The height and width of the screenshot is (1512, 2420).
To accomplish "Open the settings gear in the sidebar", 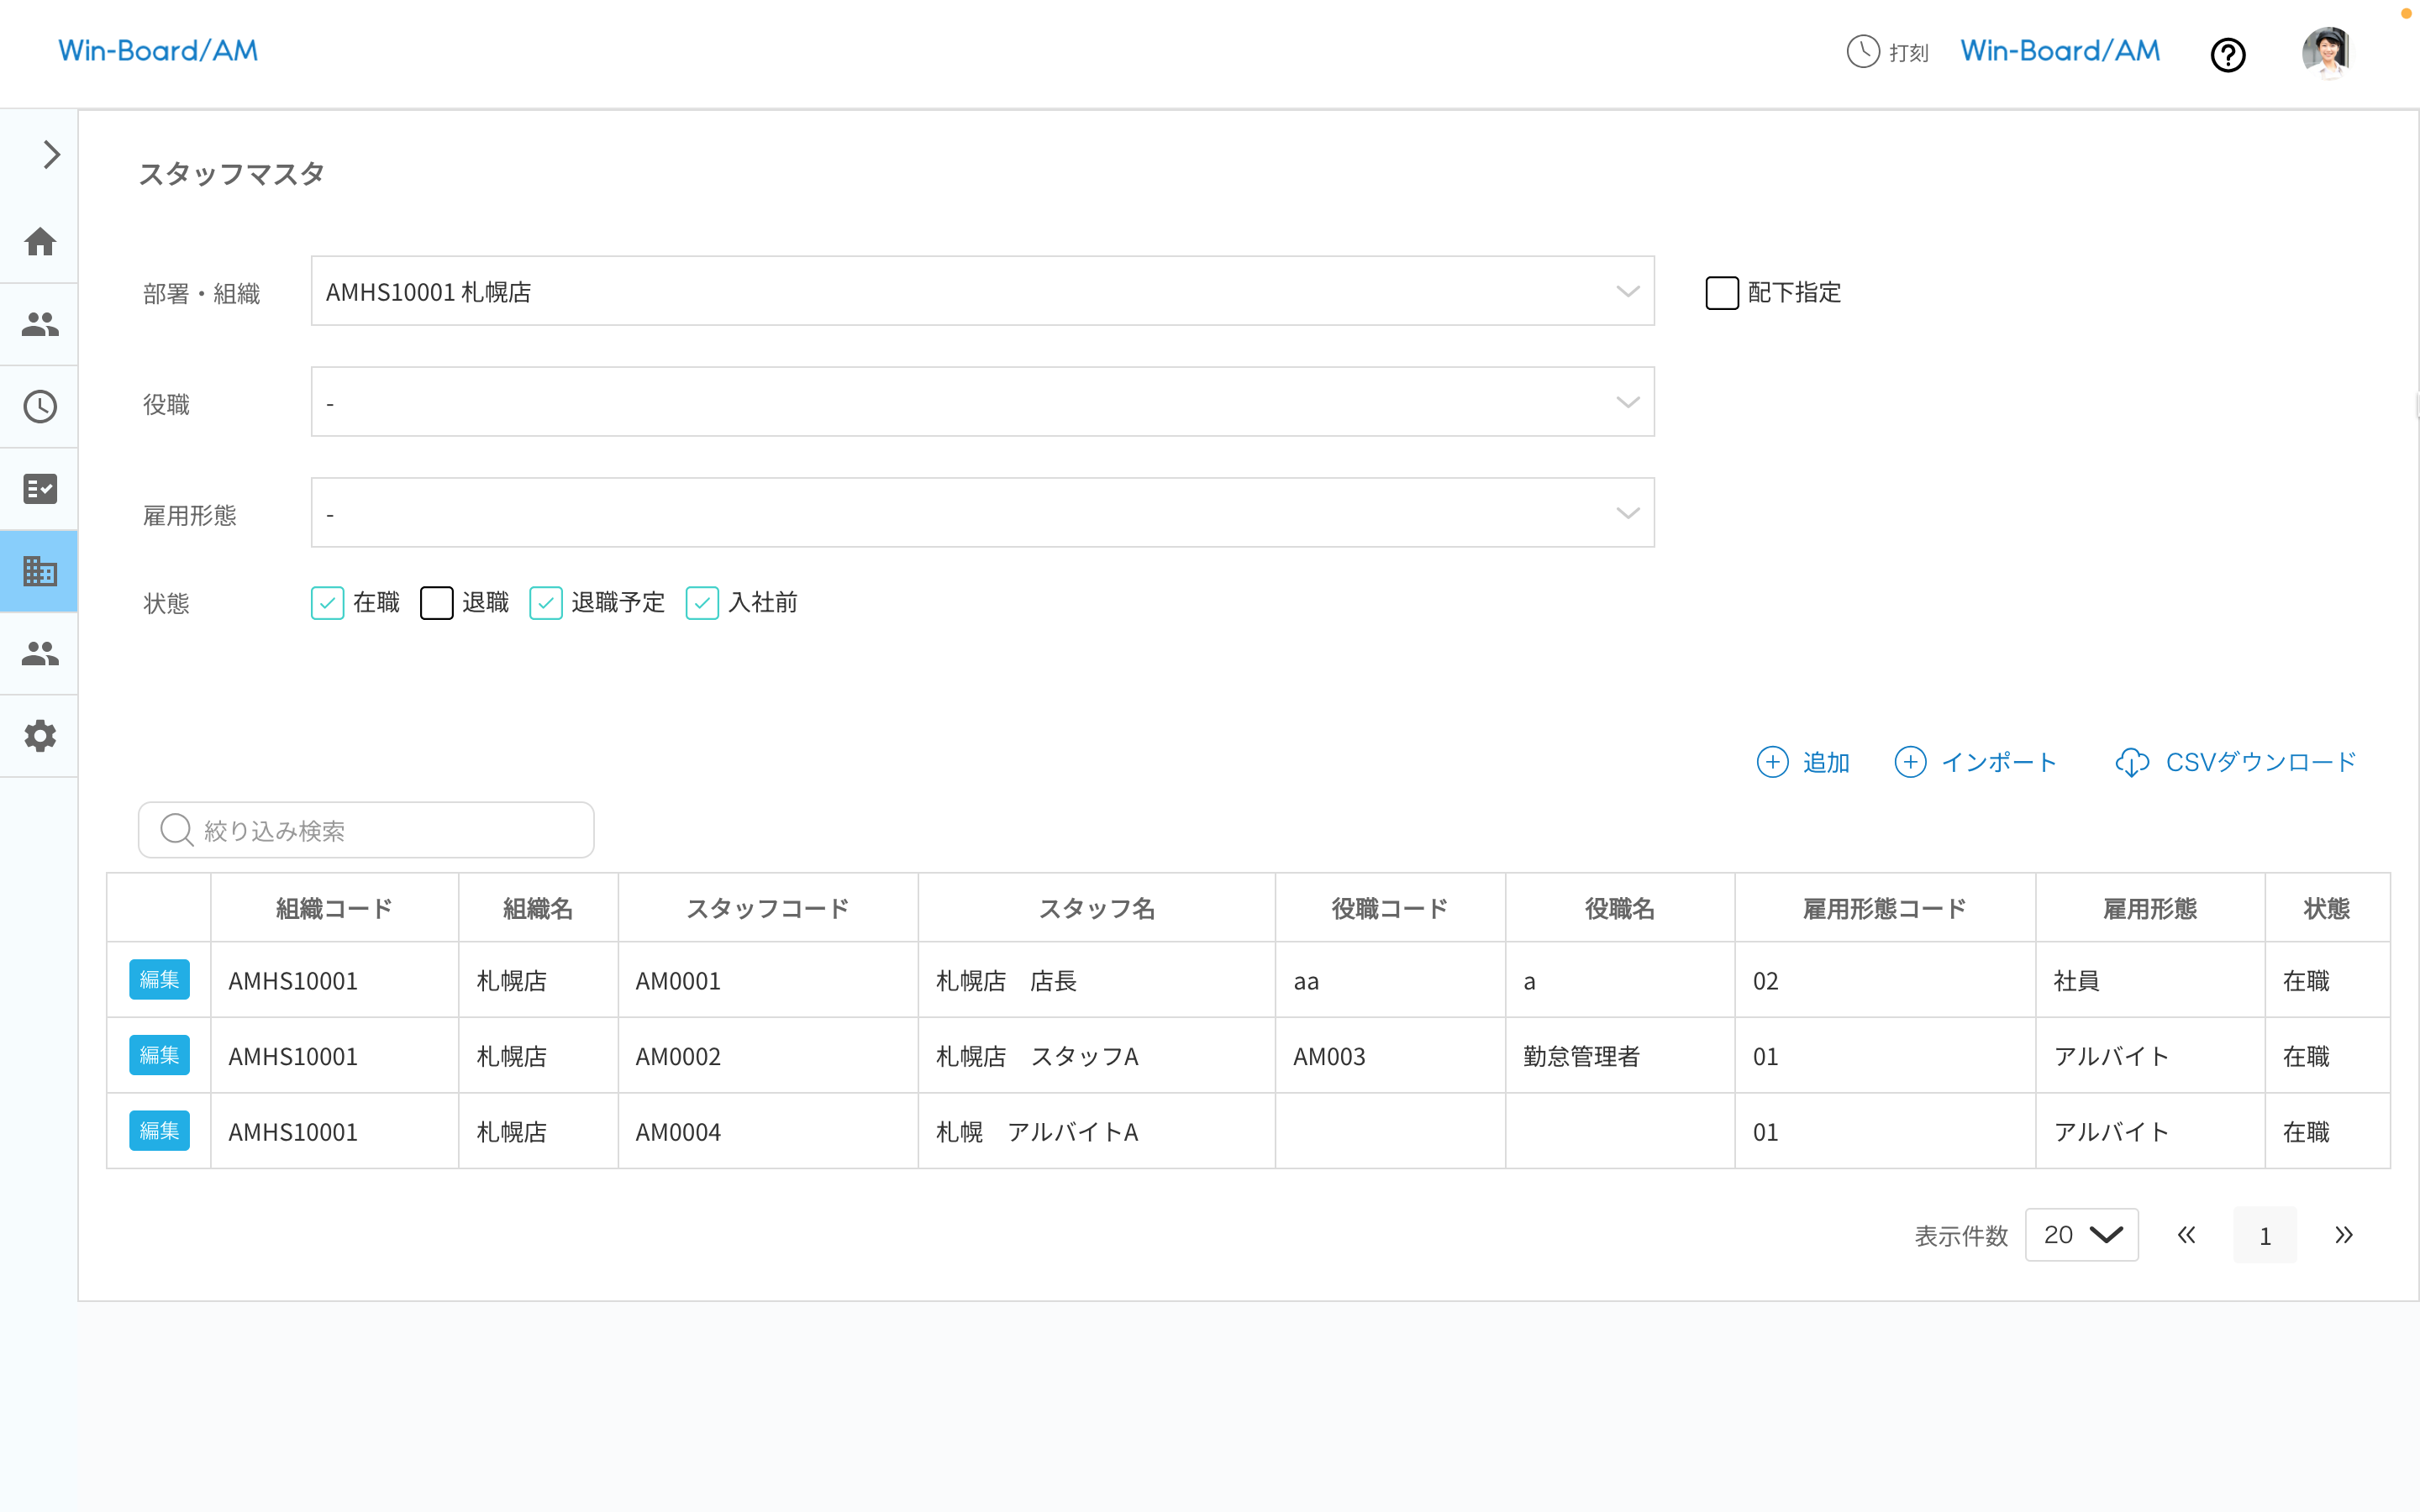I will click(x=40, y=736).
